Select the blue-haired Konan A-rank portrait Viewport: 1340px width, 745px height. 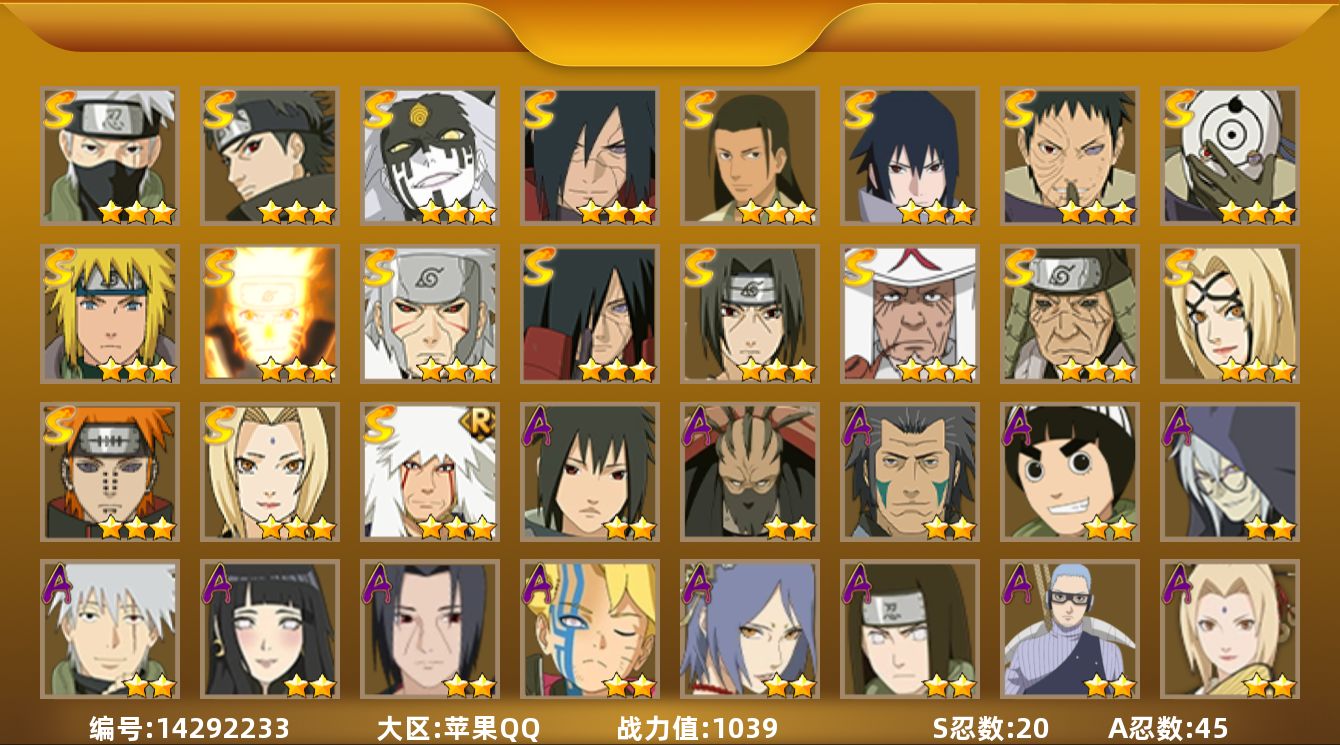click(750, 629)
